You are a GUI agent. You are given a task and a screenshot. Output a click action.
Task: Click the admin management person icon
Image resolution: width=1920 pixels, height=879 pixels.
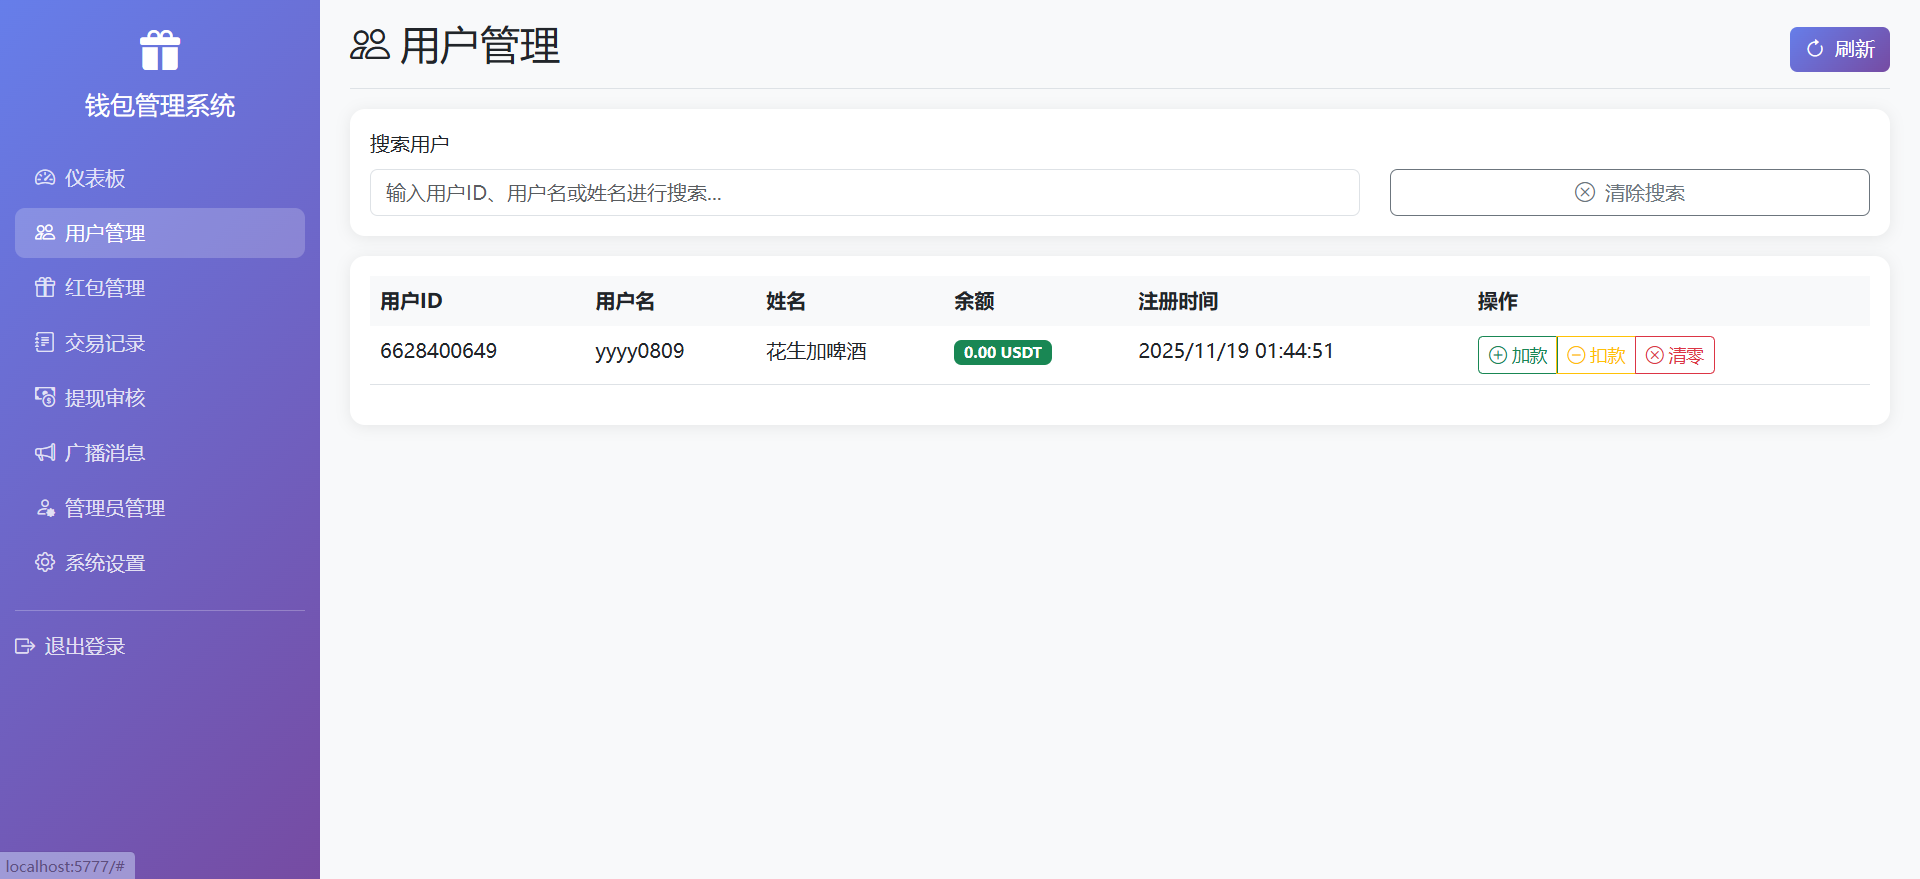click(x=45, y=508)
